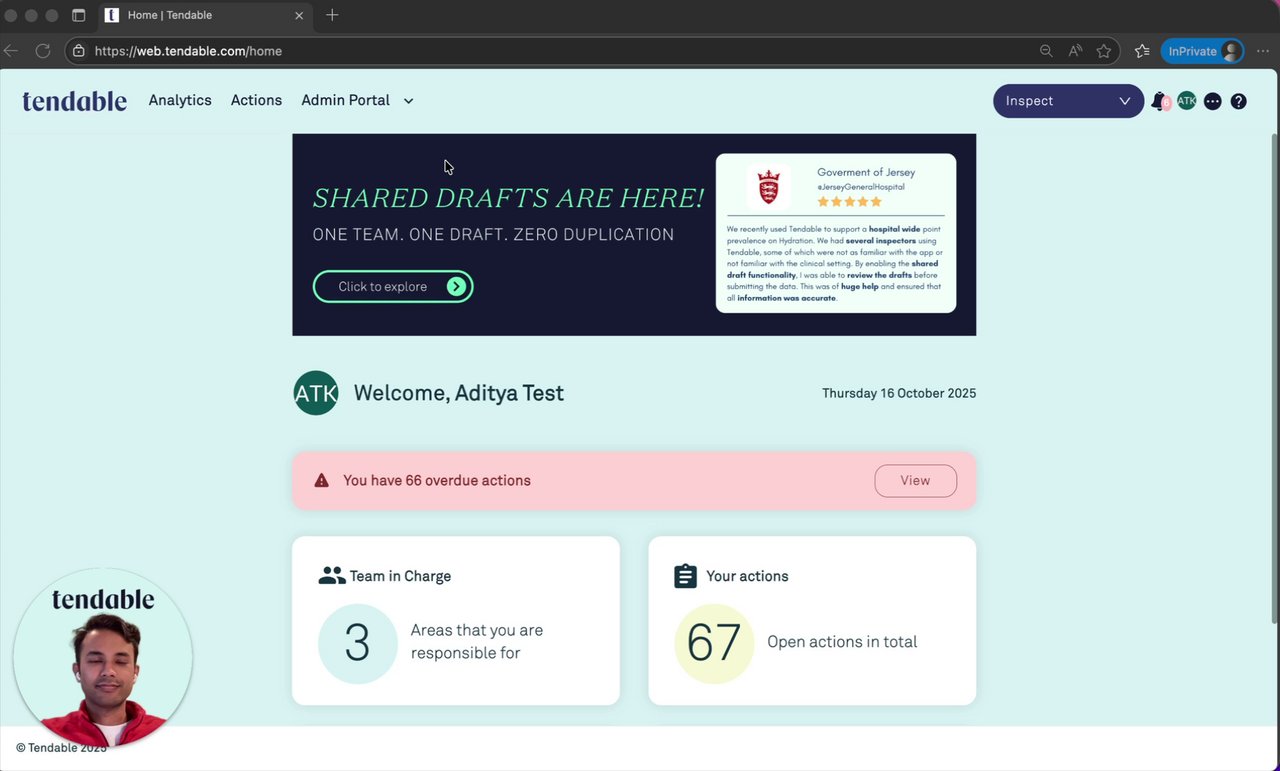Open the favorites list icon
Image resolution: width=1280 pixels, height=771 pixels.
[x=1142, y=51]
